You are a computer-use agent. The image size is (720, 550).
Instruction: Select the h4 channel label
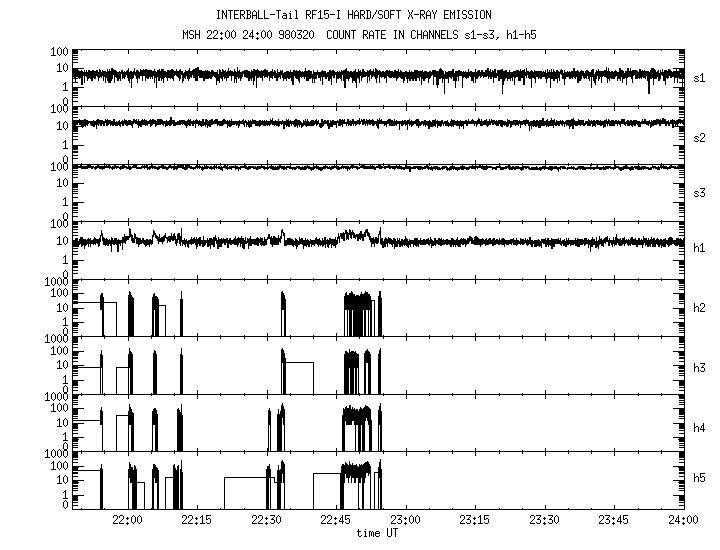[x=700, y=427]
